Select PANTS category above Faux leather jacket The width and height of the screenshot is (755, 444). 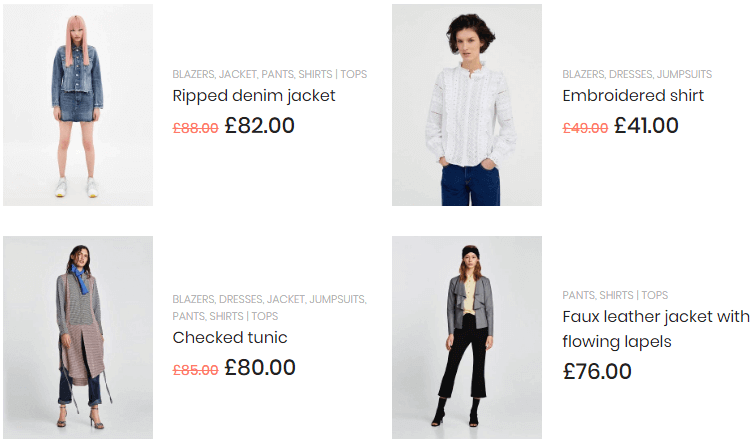point(579,295)
